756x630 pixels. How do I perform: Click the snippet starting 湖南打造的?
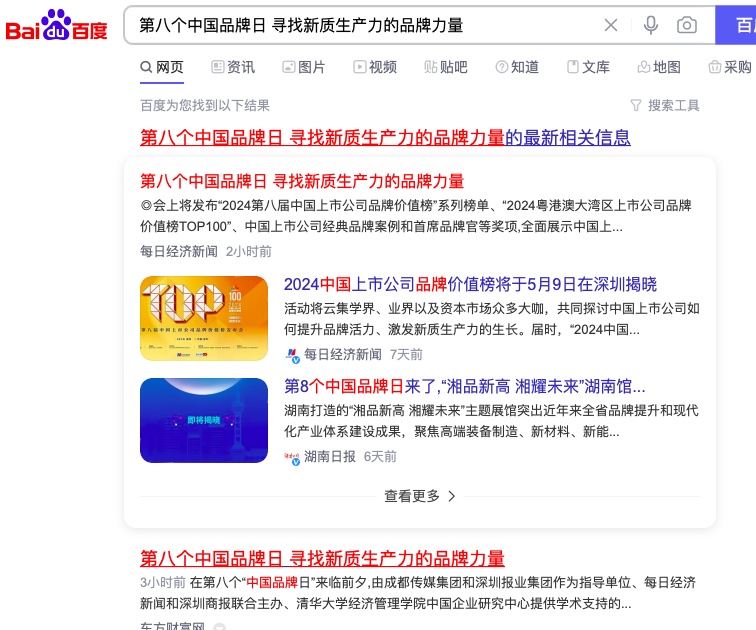491,421
